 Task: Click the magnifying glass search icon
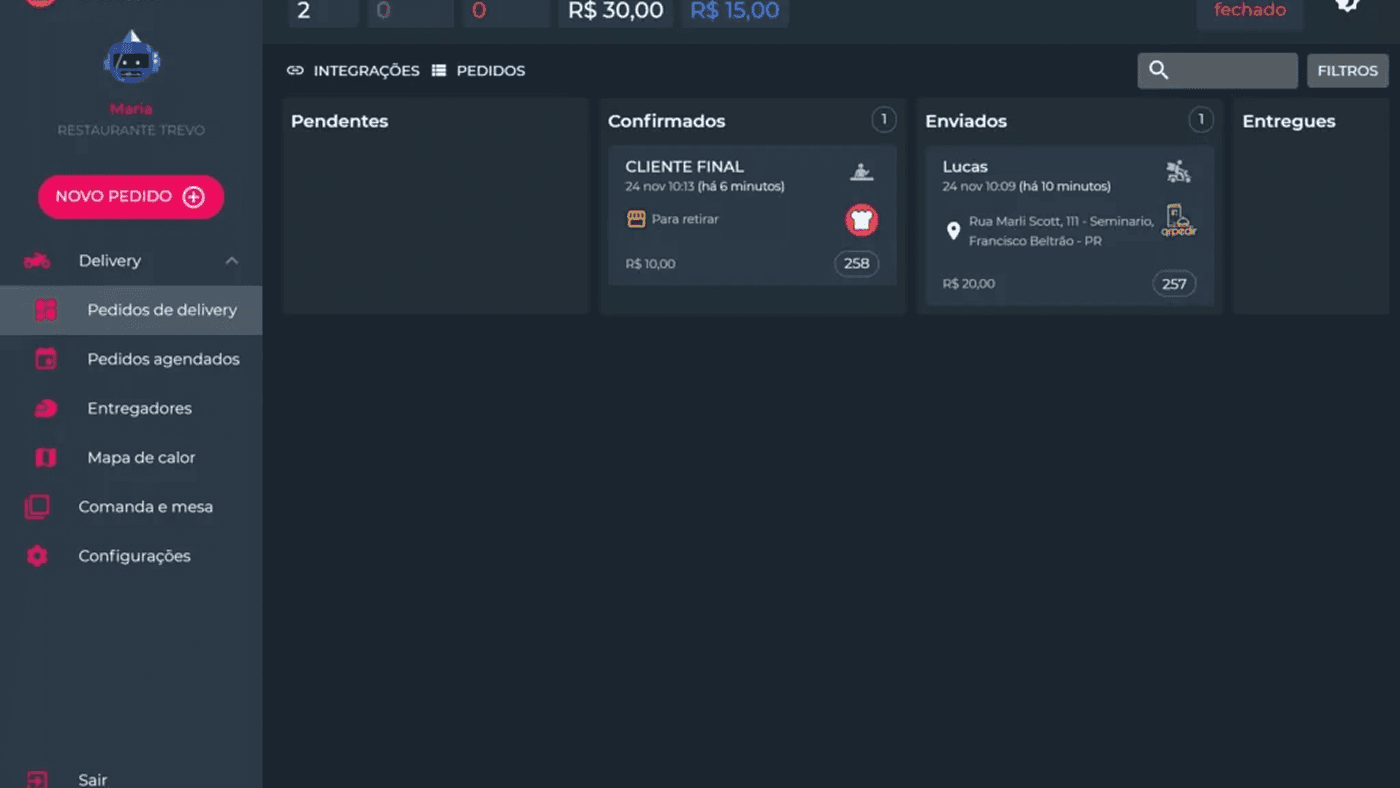[1159, 70]
